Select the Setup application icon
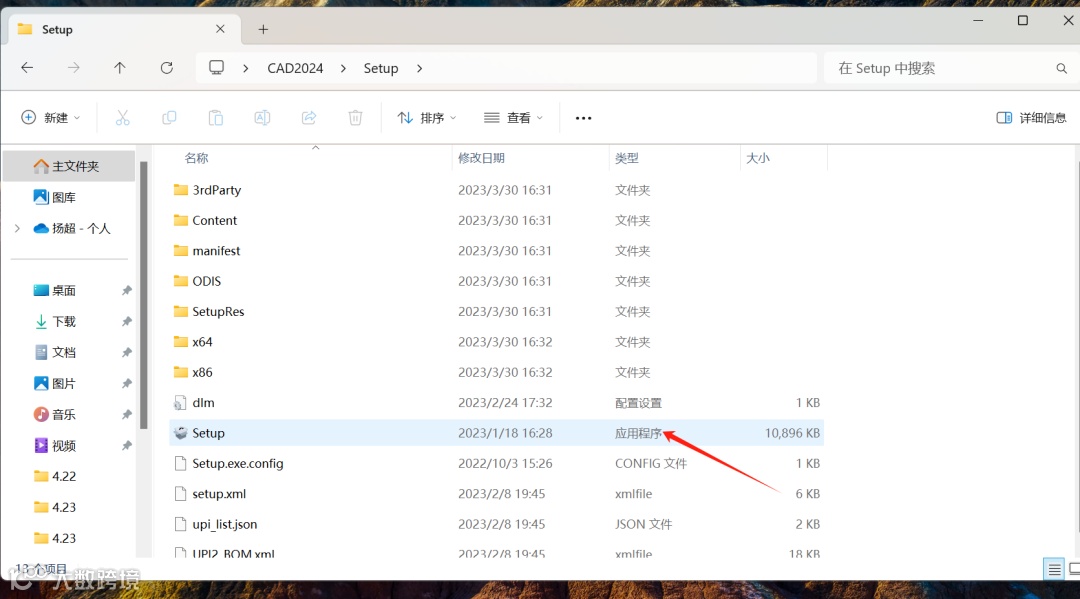1080x599 pixels. pos(180,432)
